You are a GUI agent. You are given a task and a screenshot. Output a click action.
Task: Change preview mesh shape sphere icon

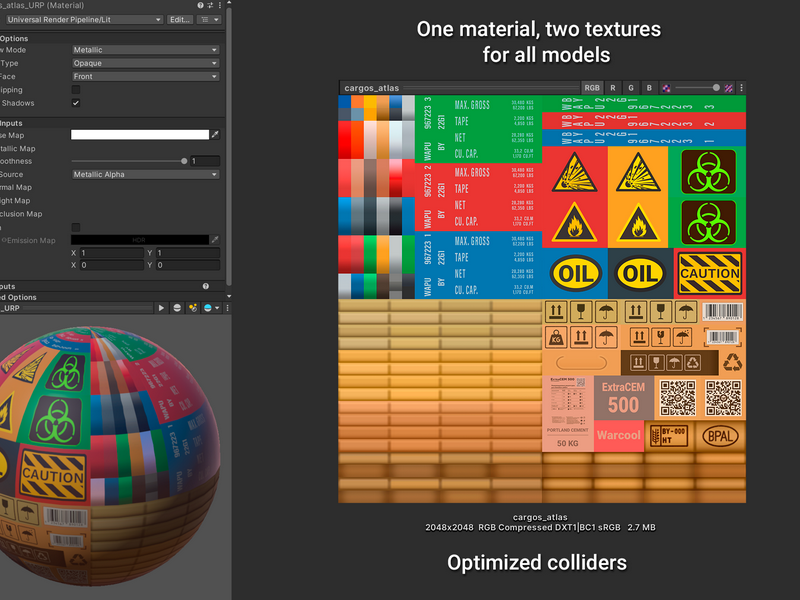point(177,308)
